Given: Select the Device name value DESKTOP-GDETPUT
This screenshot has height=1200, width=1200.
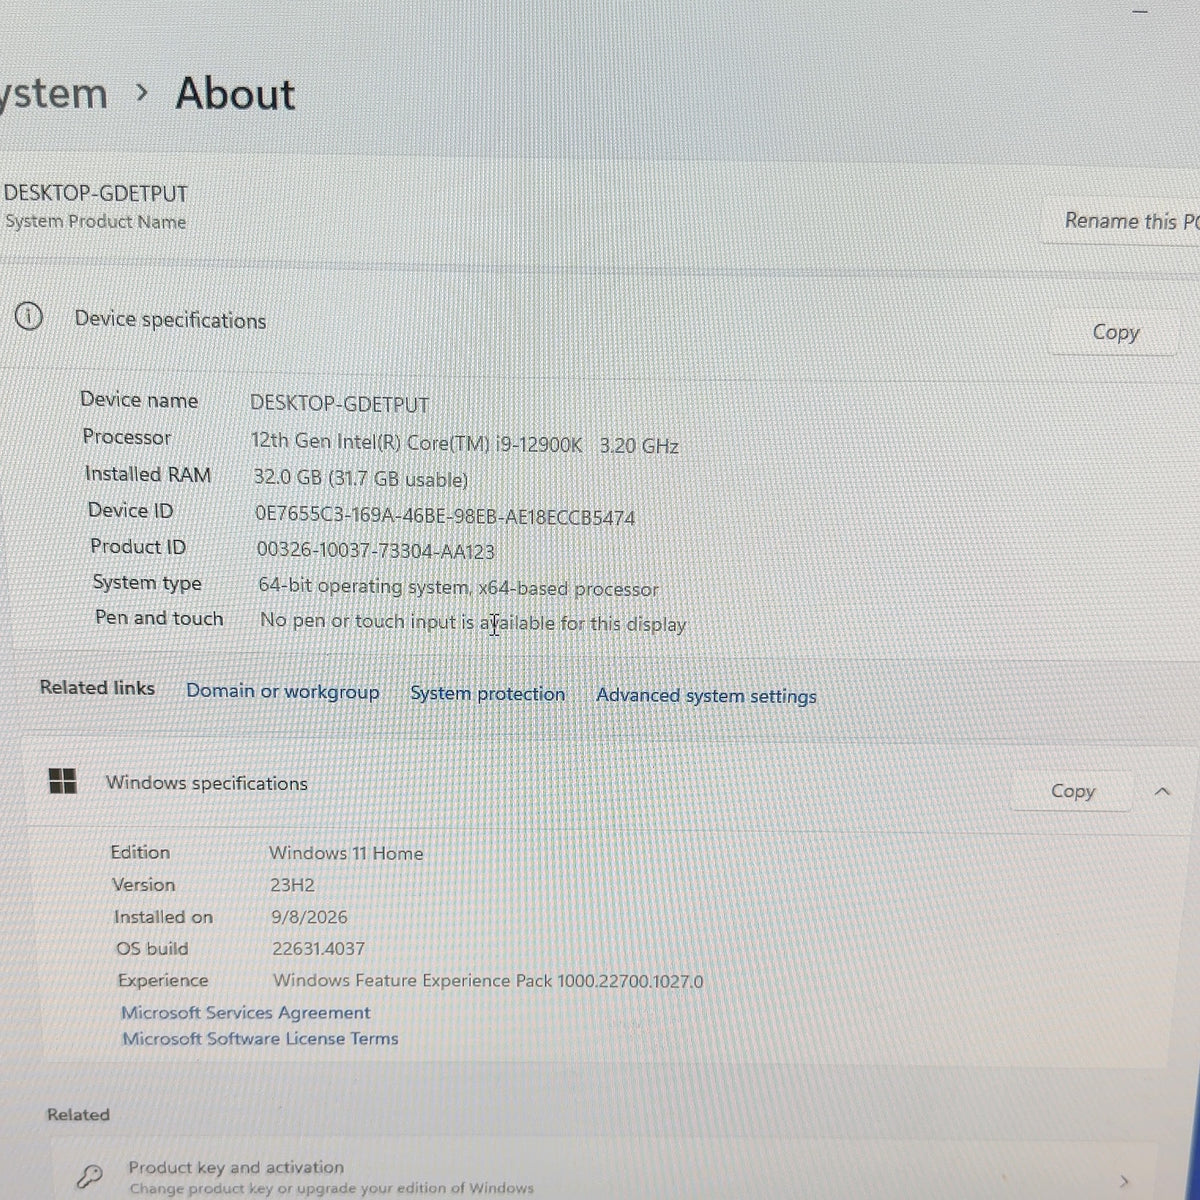Looking at the screenshot, I should click(x=340, y=404).
